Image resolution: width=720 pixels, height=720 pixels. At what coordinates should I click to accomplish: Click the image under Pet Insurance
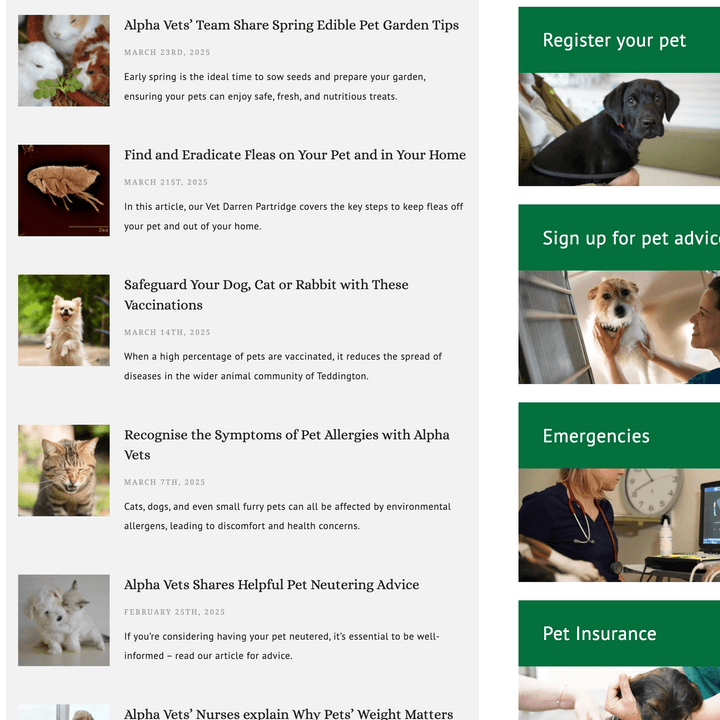pos(619,693)
